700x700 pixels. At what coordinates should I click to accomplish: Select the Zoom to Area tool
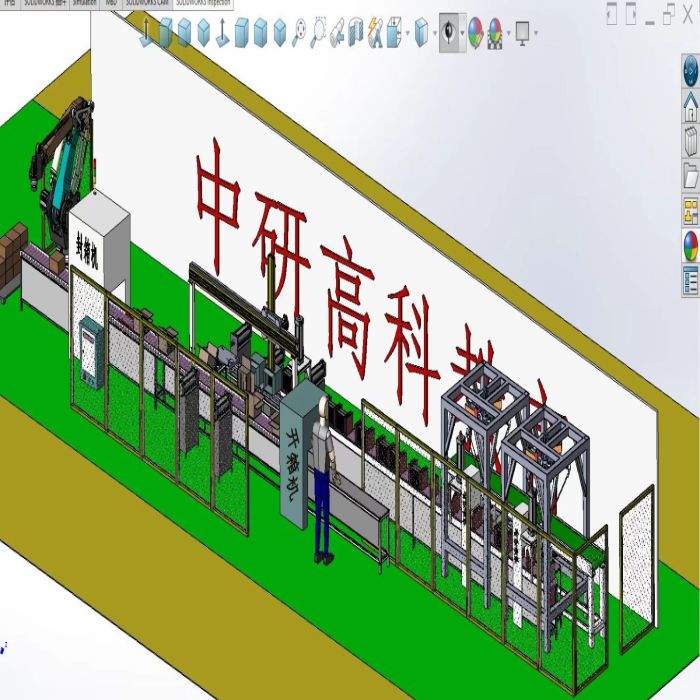[x=319, y=34]
